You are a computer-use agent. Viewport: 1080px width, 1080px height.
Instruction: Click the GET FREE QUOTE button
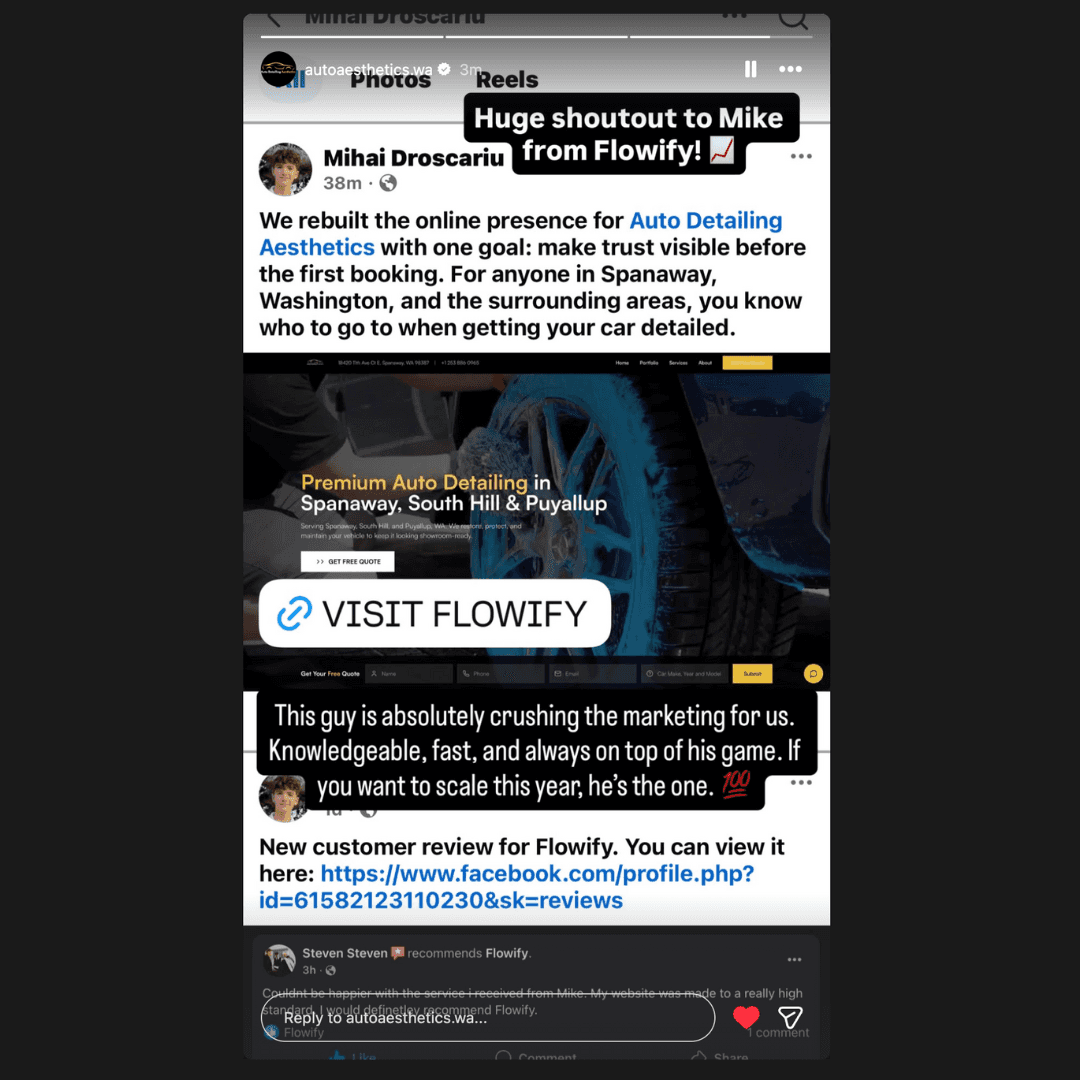click(x=348, y=561)
